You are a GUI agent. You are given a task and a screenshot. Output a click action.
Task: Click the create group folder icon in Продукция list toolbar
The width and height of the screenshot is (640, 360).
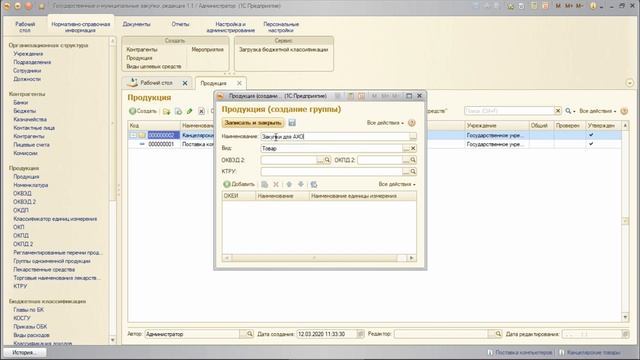(166, 111)
